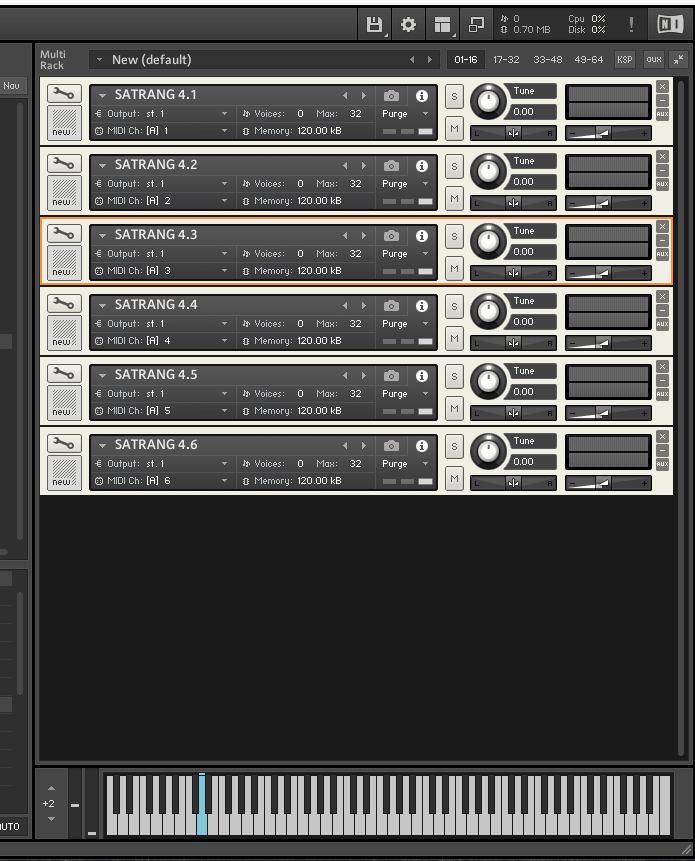Image resolution: width=695 pixels, height=861 pixels.
Task: Switch to rack page 17-32
Action: coord(506,59)
